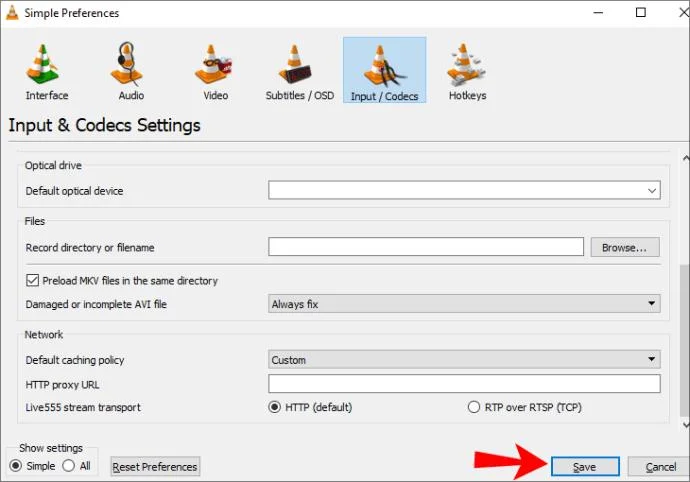690x482 pixels.
Task: Click the Record directory or filename label
Action: pos(90,248)
